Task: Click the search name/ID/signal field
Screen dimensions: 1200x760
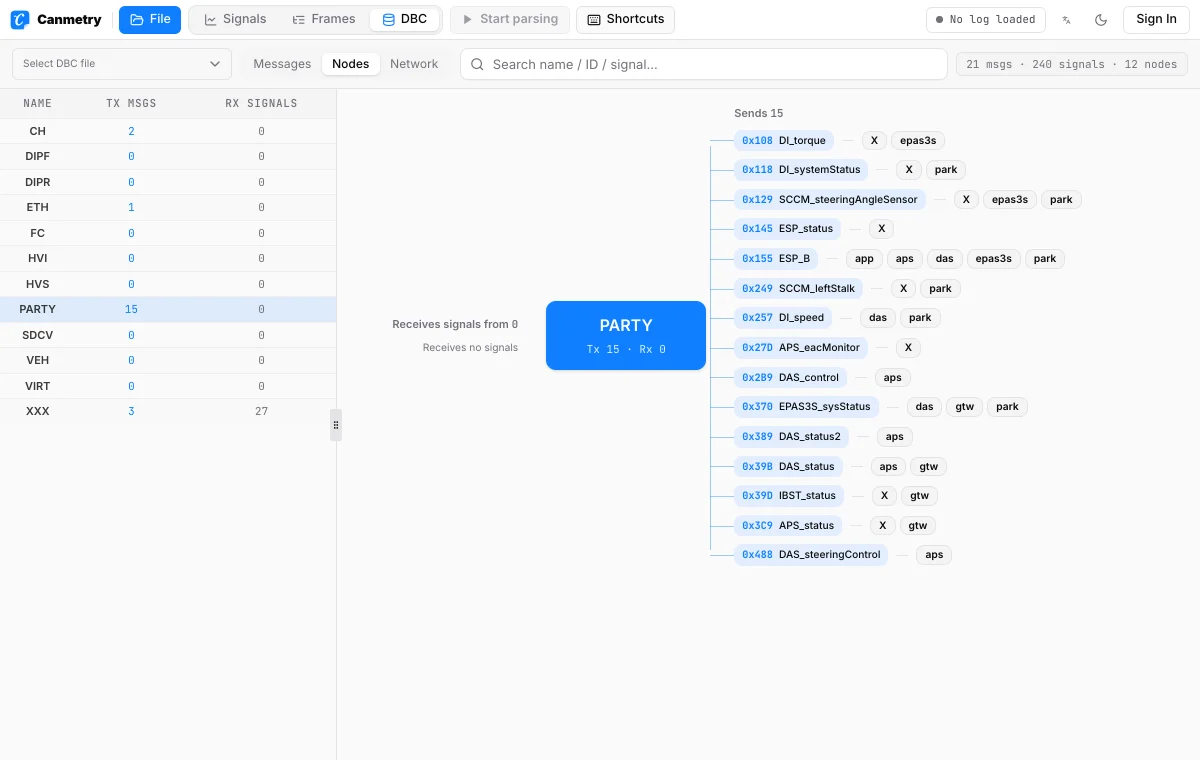Action: 704,64
